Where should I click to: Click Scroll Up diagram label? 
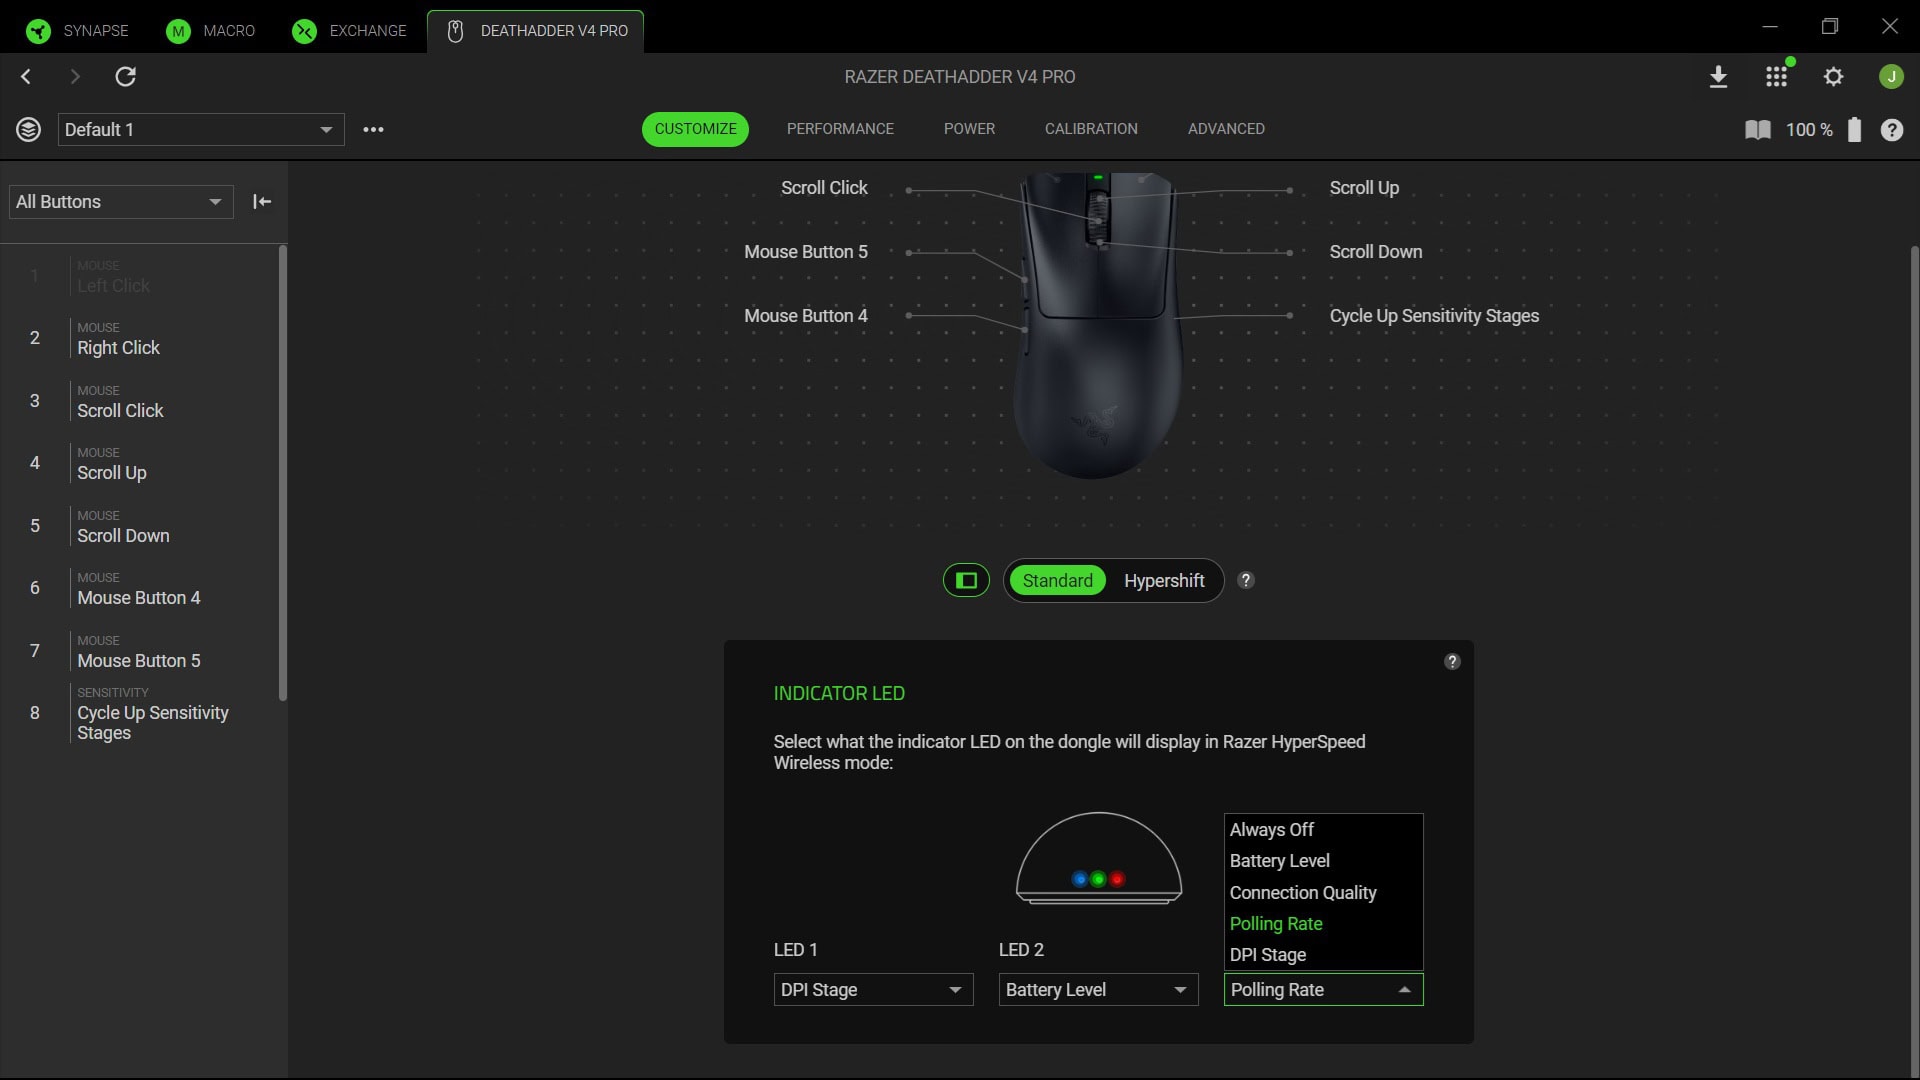click(x=1364, y=188)
